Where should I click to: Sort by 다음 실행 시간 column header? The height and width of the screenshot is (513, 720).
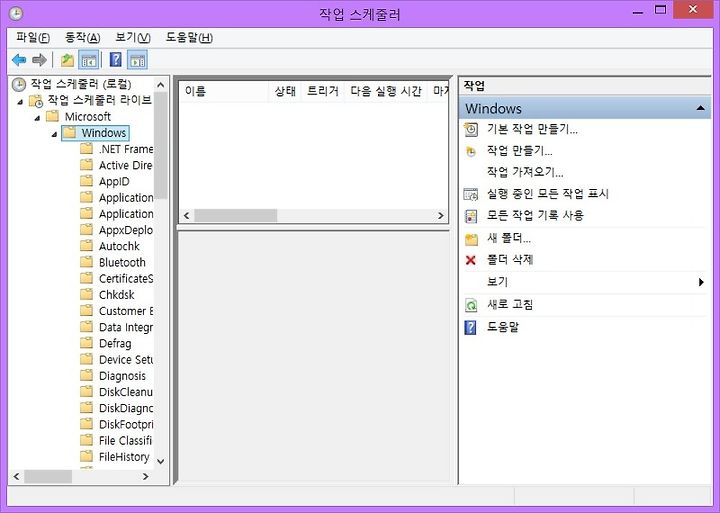click(386, 91)
